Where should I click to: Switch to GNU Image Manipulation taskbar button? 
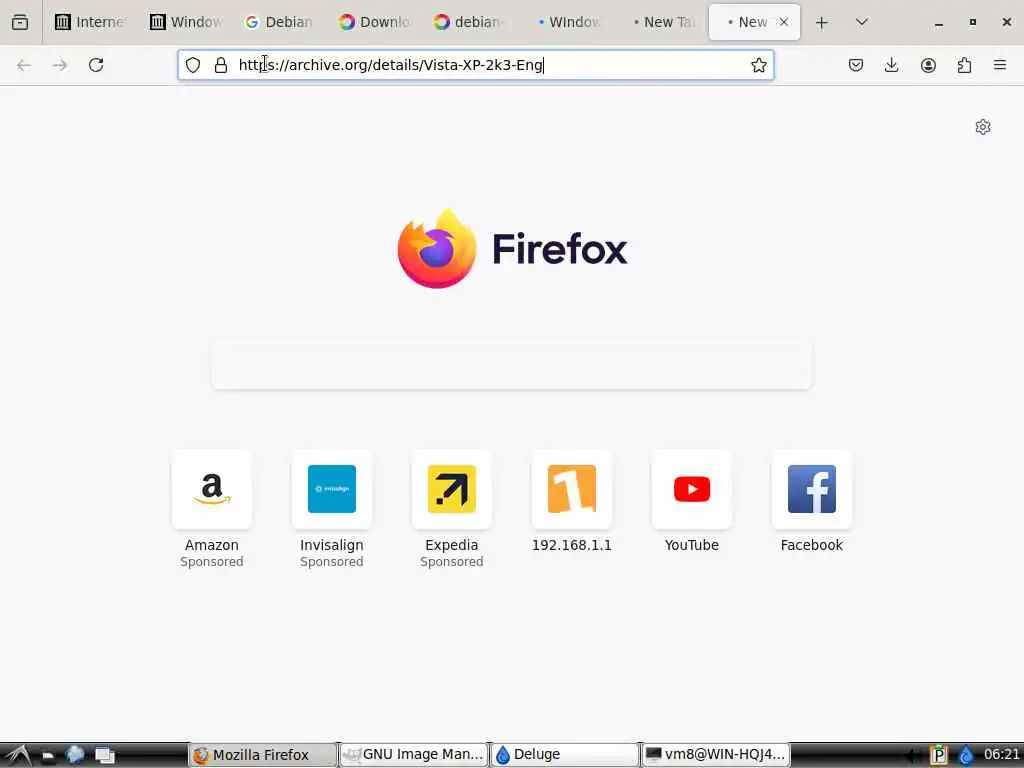point(414,755)
